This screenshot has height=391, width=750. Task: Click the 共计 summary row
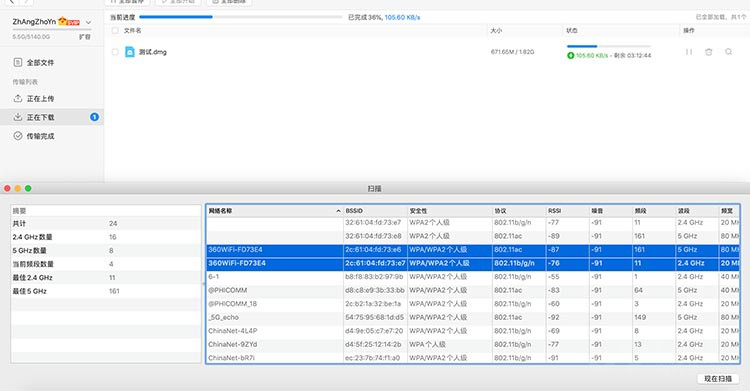click(x=106, y=223)
